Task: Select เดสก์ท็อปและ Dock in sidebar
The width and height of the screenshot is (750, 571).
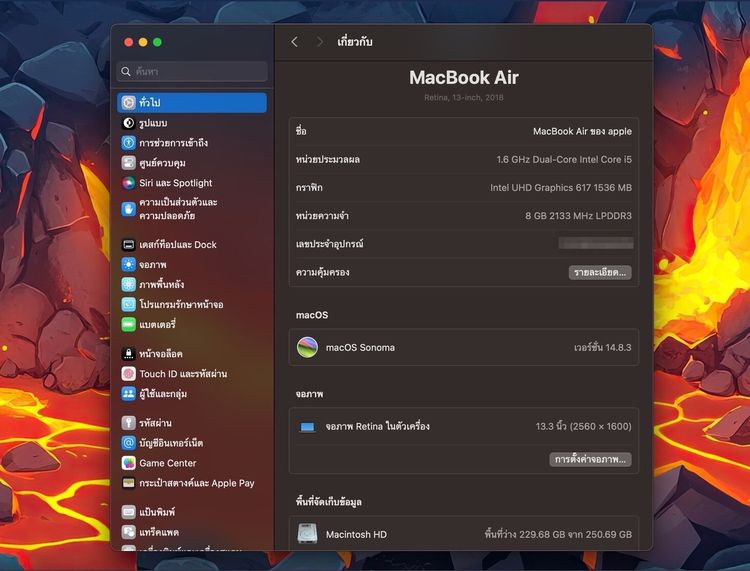Action: [177, 245]
